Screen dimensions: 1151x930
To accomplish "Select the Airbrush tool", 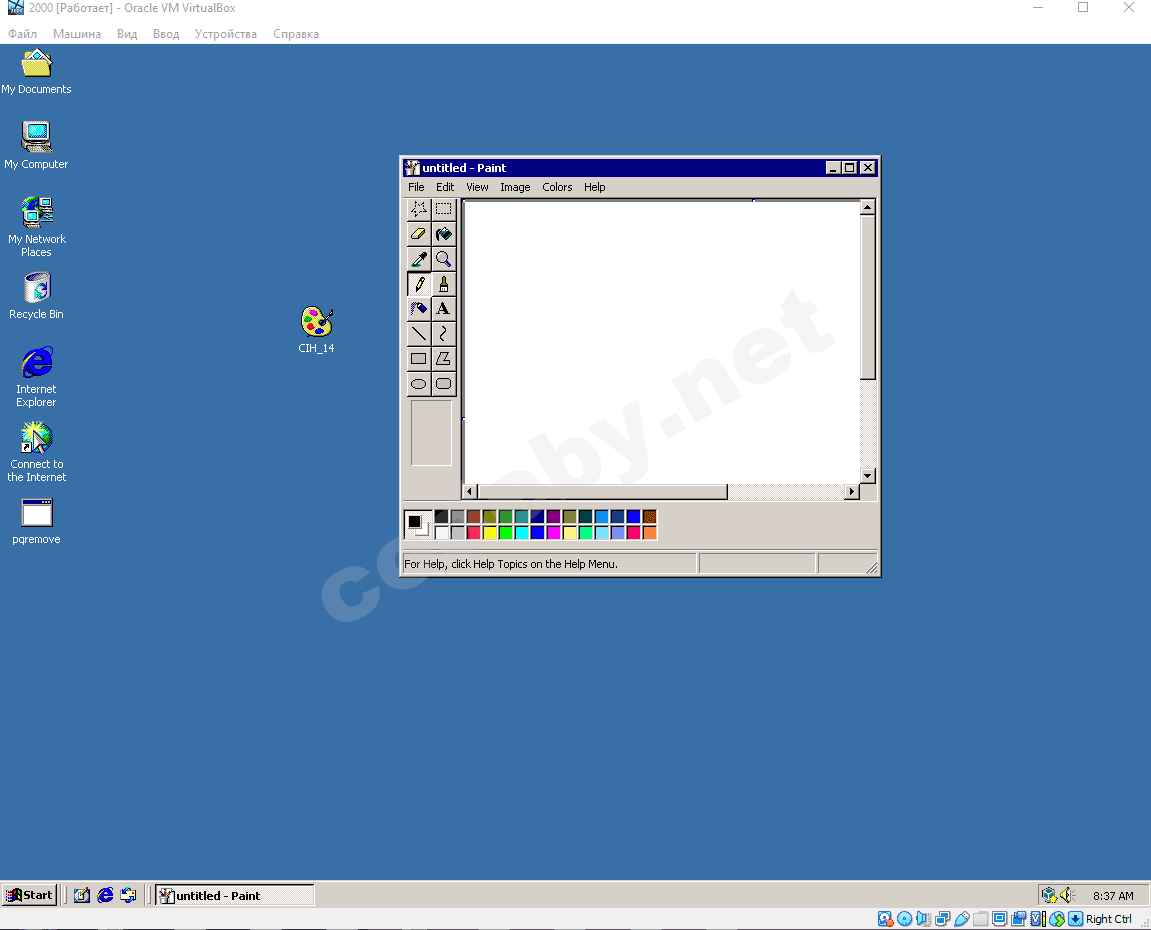I will [x=418, y=308].
